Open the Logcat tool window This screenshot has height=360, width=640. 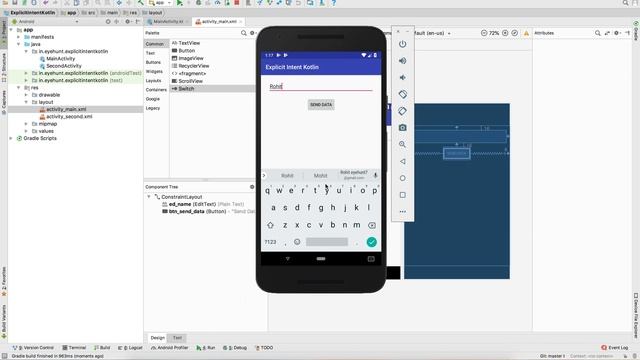[x=130, y=348]
